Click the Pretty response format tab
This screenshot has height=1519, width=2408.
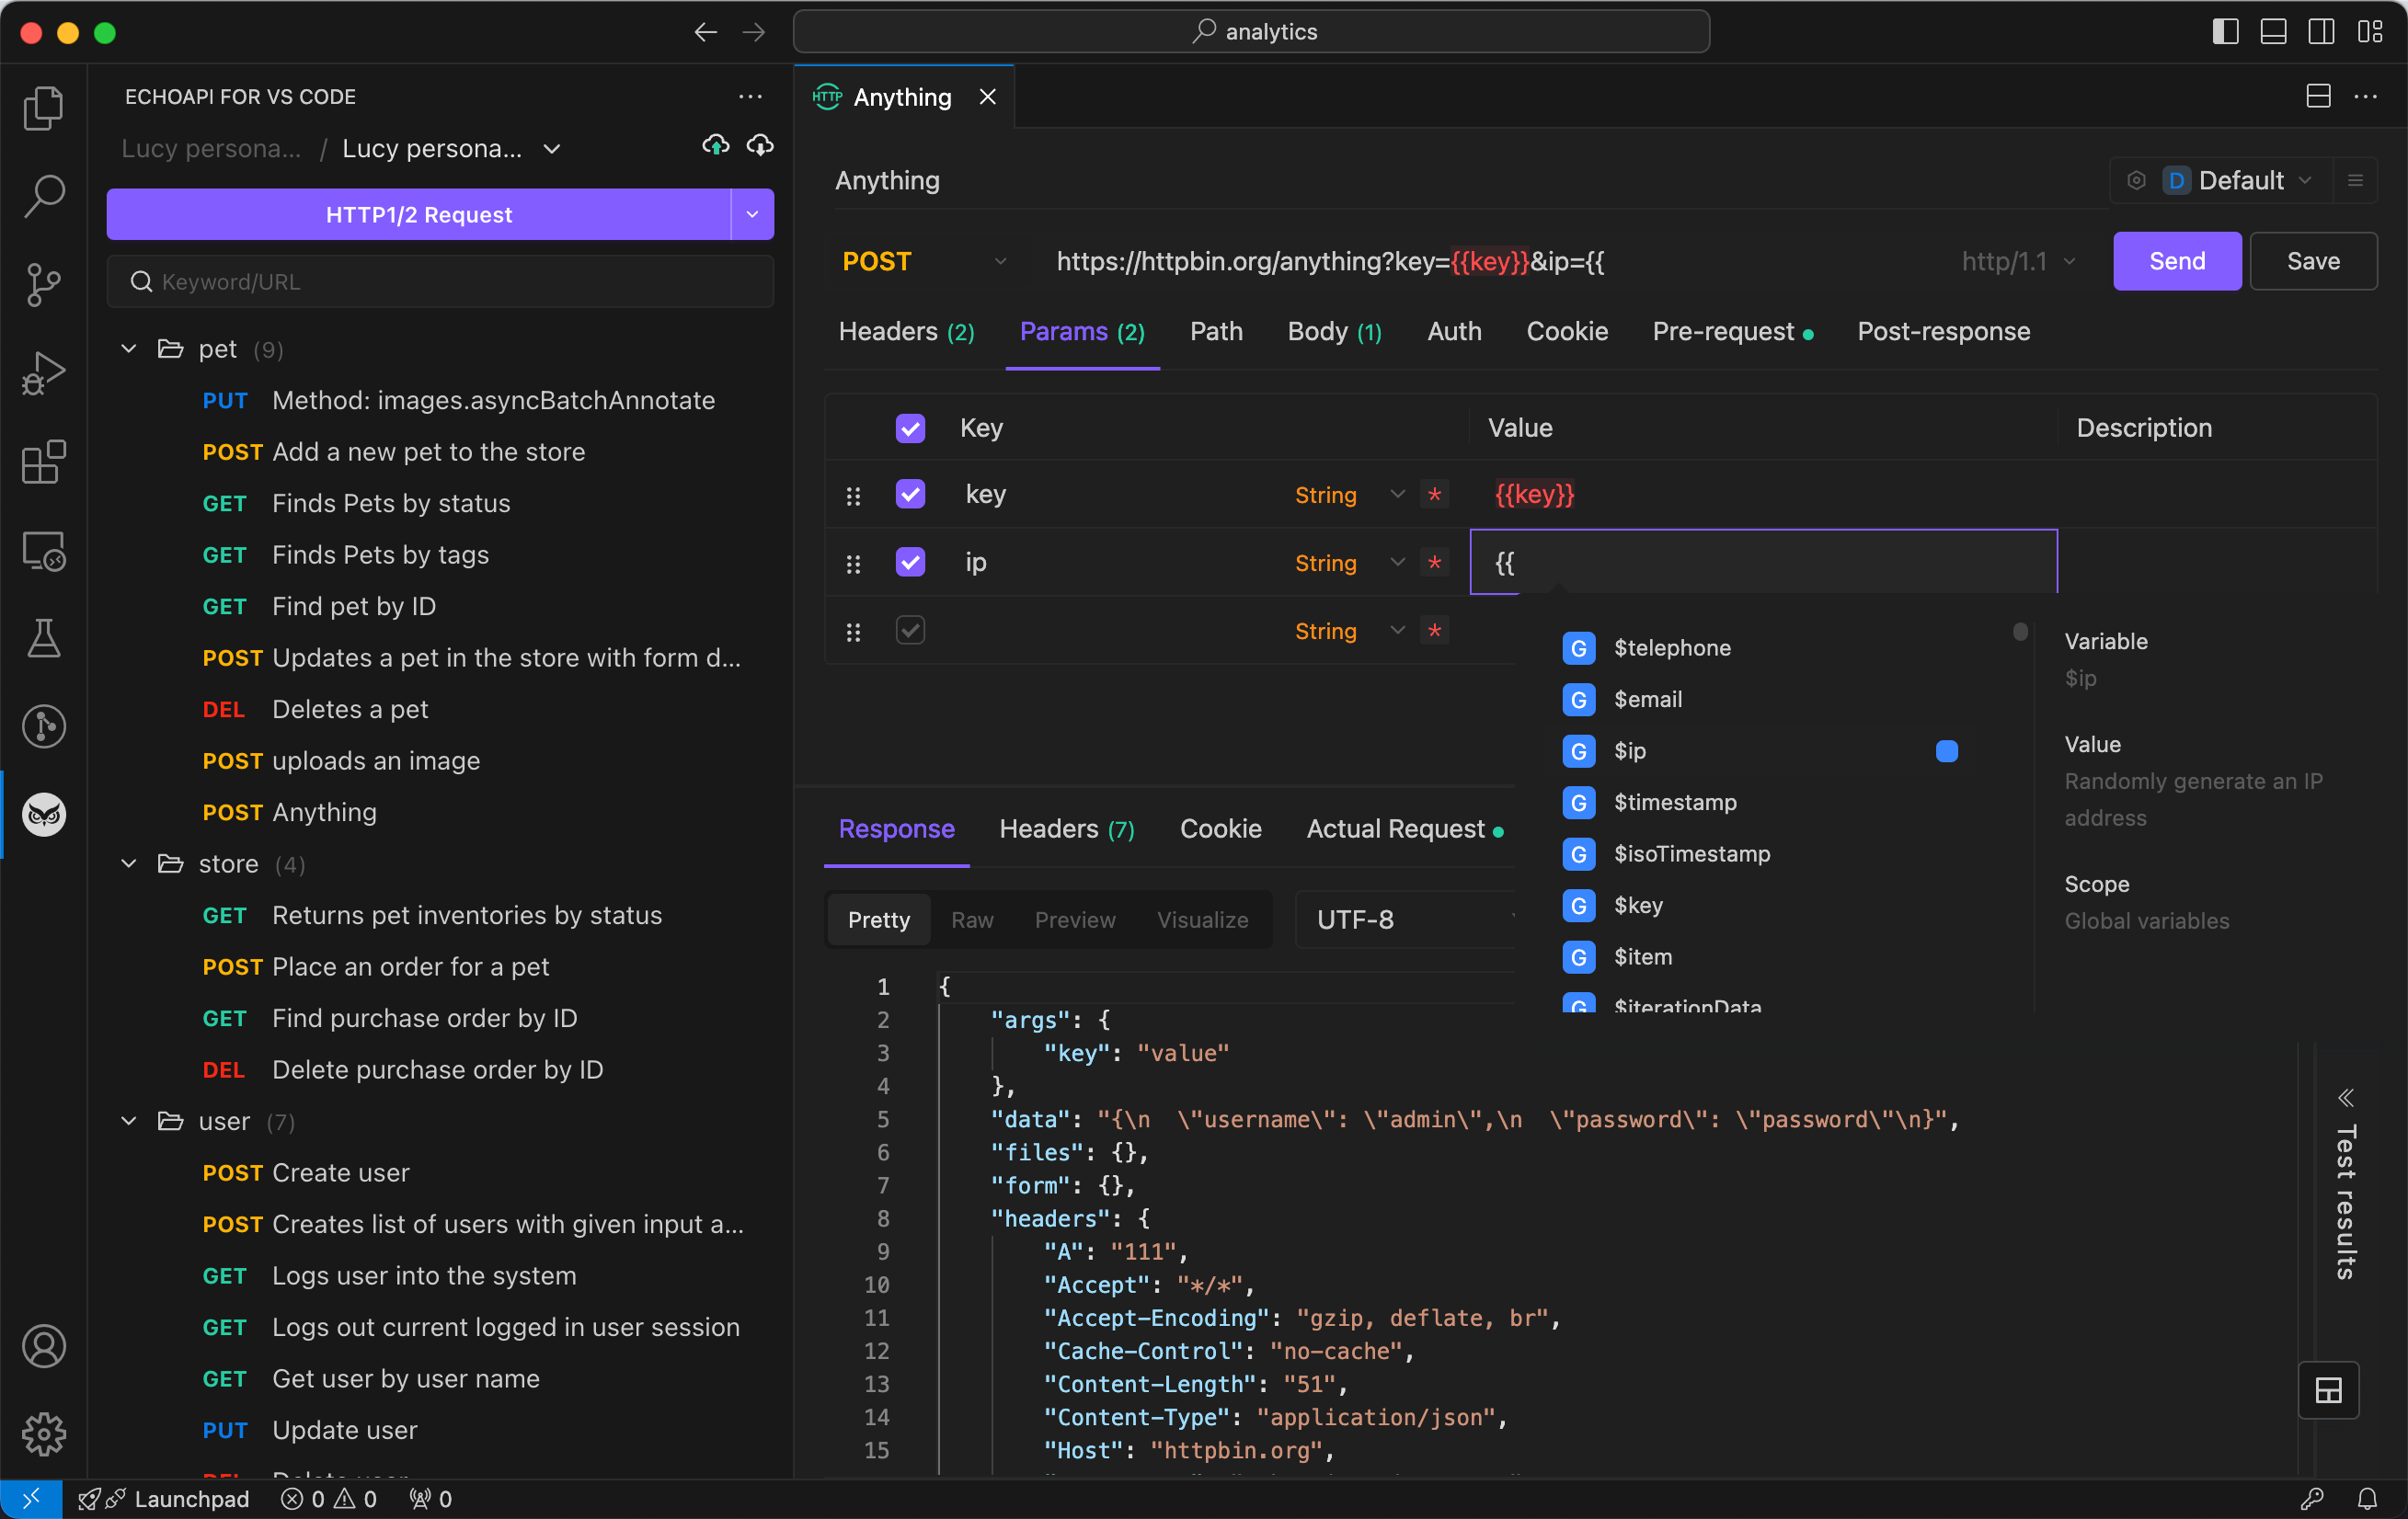(878, 920)
